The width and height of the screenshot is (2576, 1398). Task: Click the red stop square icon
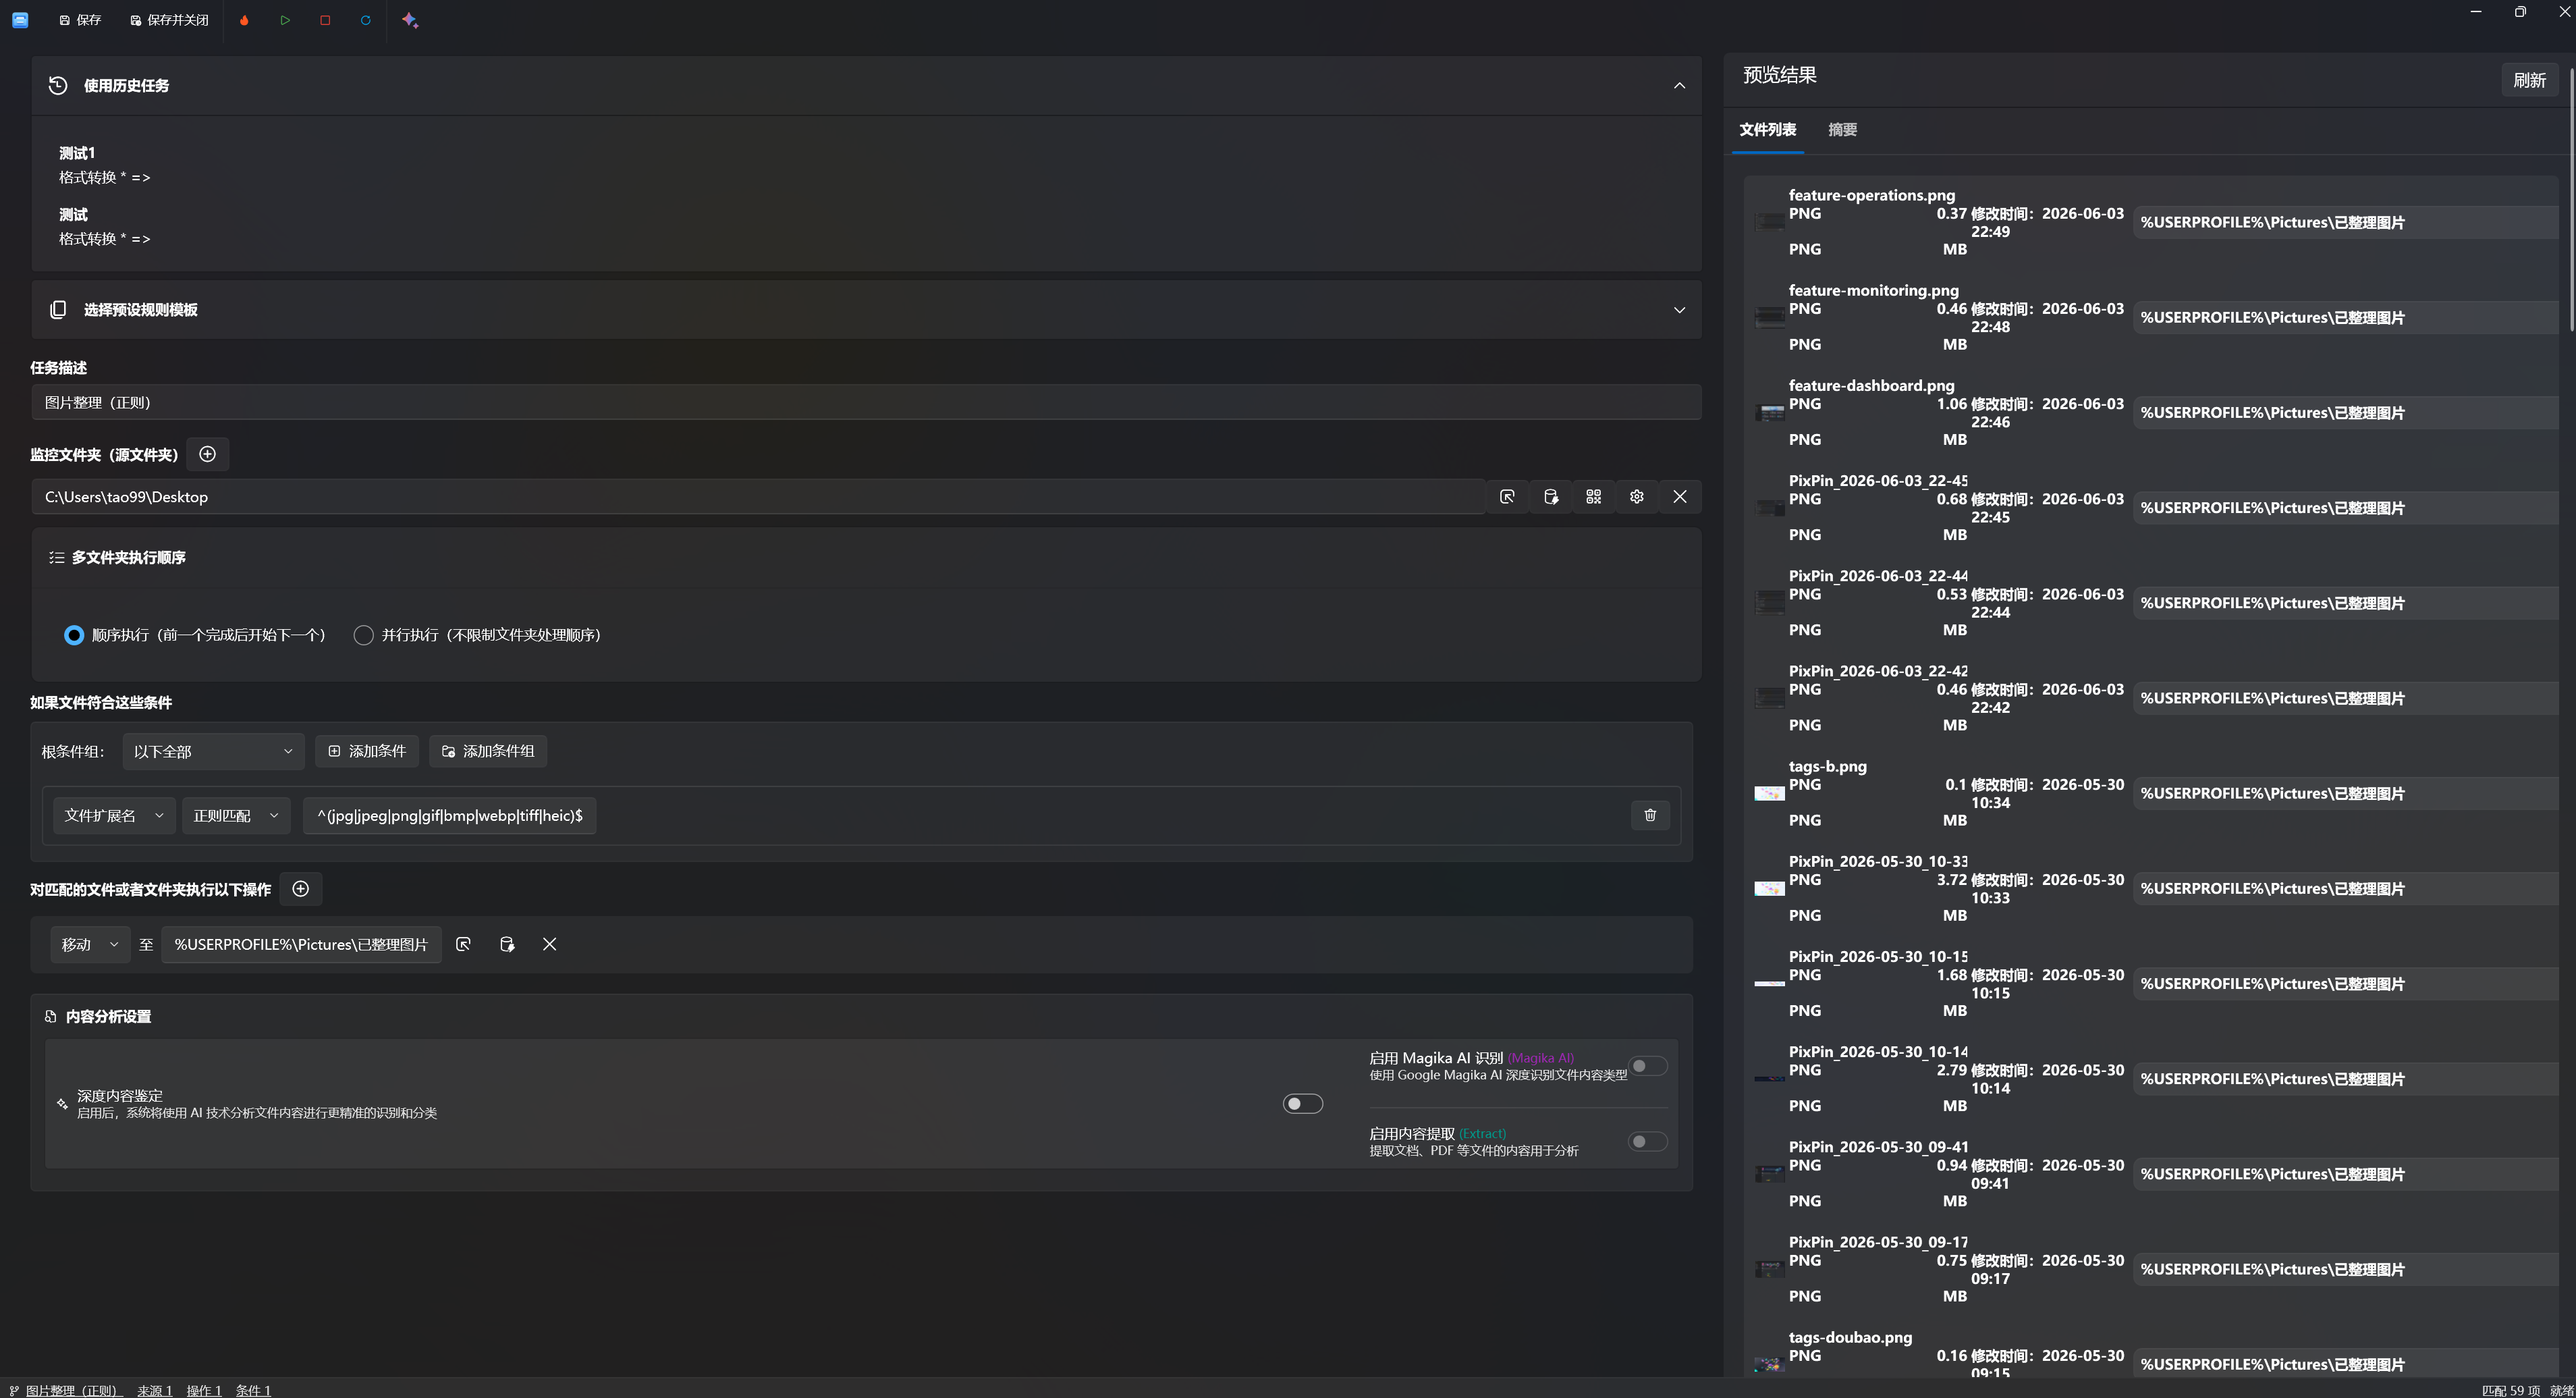point(325,20)
